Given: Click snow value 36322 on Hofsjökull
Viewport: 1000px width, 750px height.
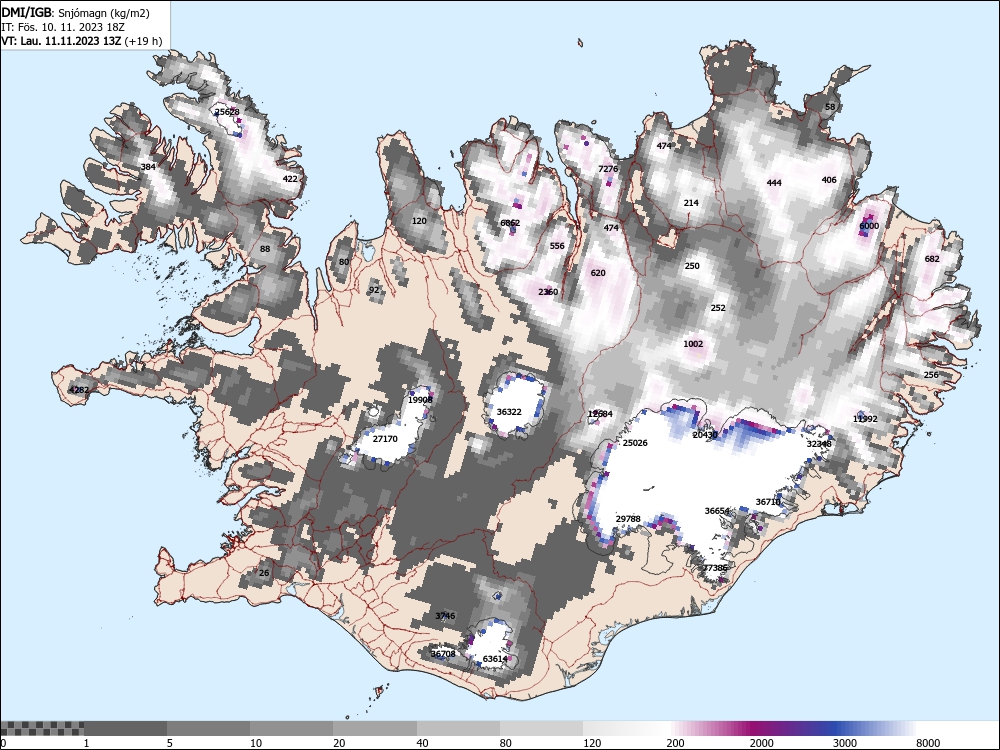Looking at the screenshot, I should pyautogui.click(x=509, y=412).
